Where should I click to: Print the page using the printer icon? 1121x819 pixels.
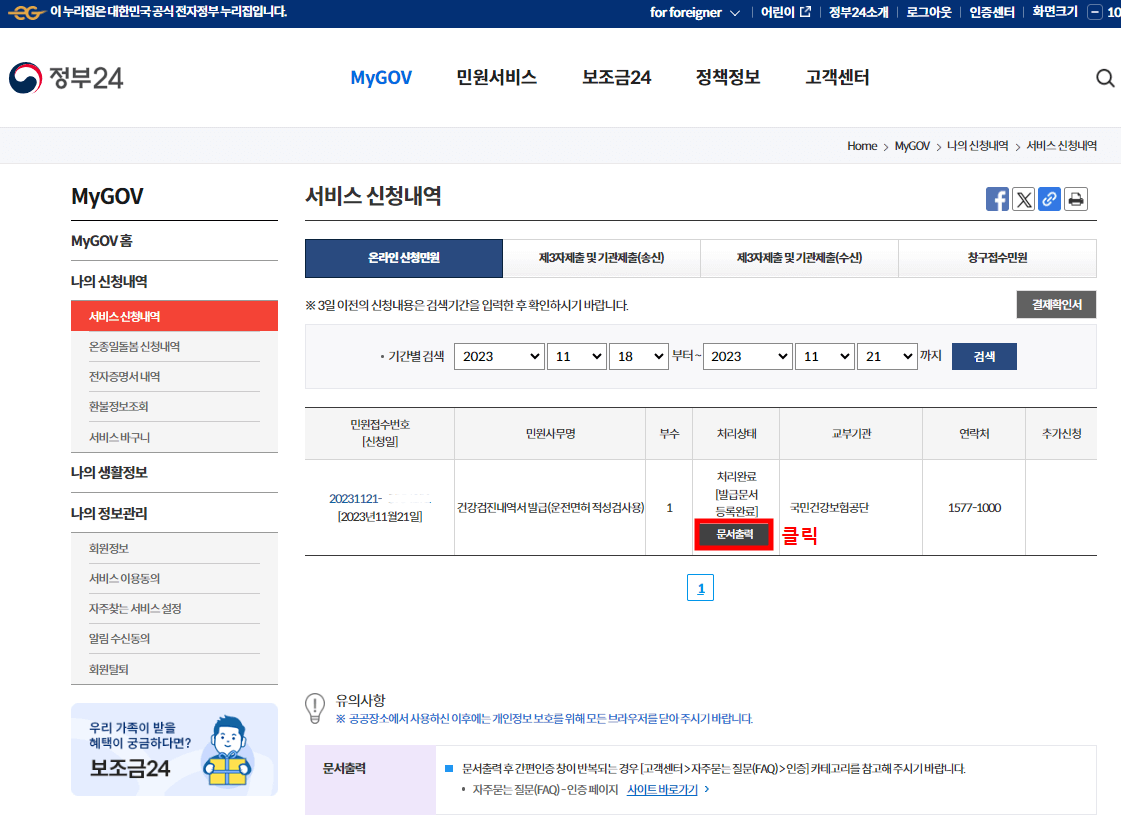click(x=1075, y=199)
